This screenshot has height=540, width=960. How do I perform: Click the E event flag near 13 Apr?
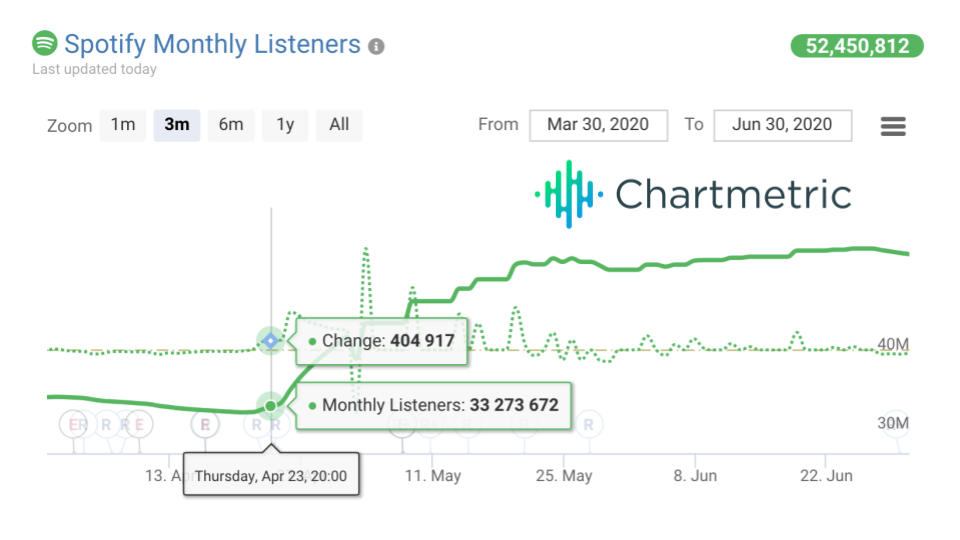click(x=139, y=424)
